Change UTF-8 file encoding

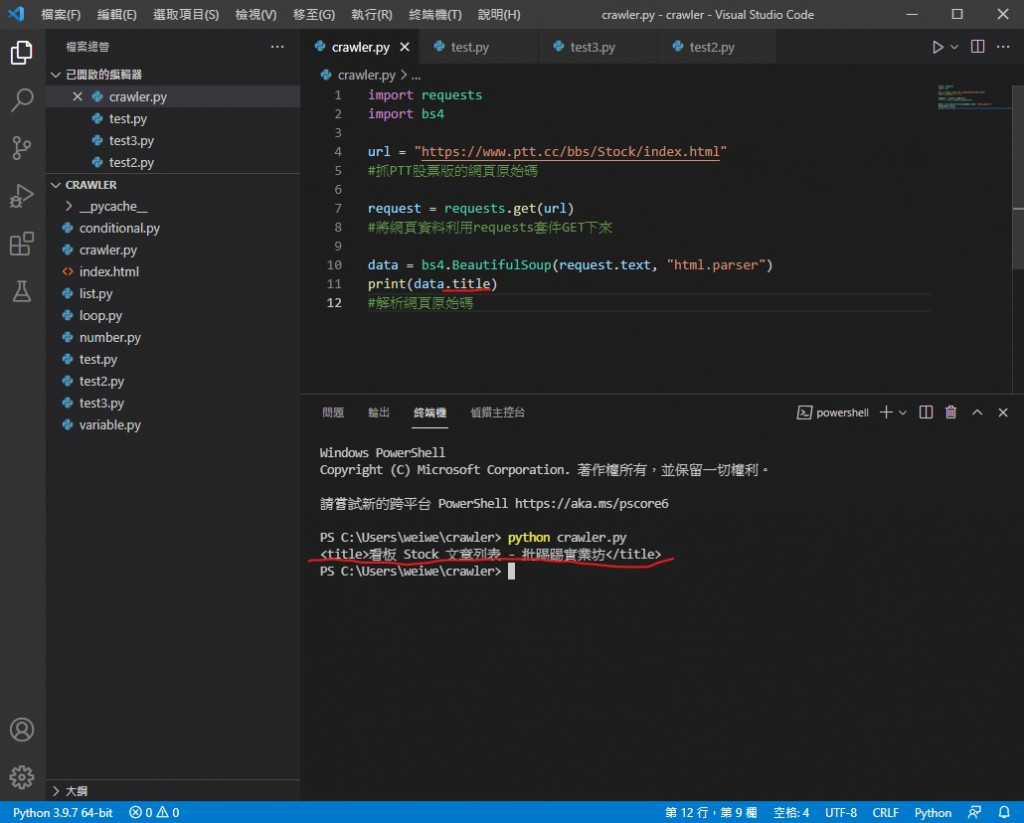[840, 812]
